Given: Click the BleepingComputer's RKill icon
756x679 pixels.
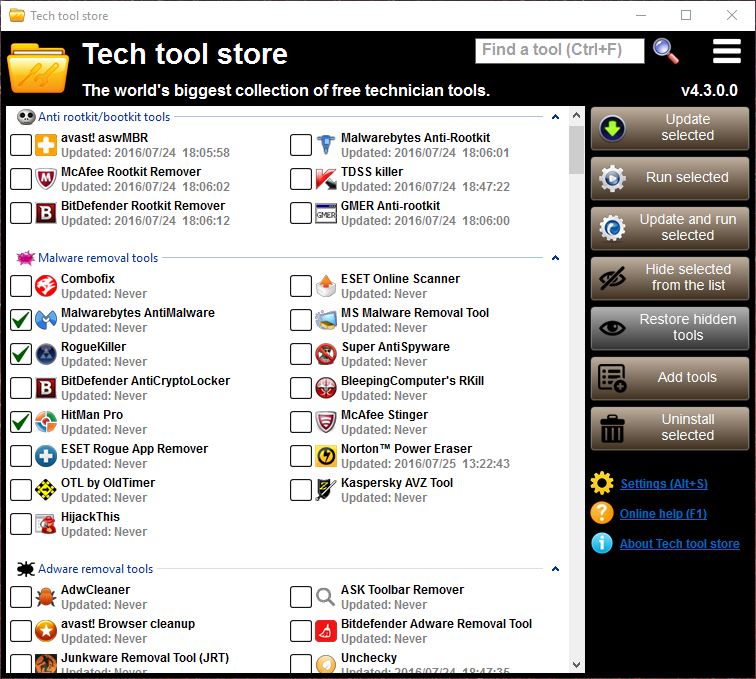Looking at the screenshot, I should coord(326,388).
